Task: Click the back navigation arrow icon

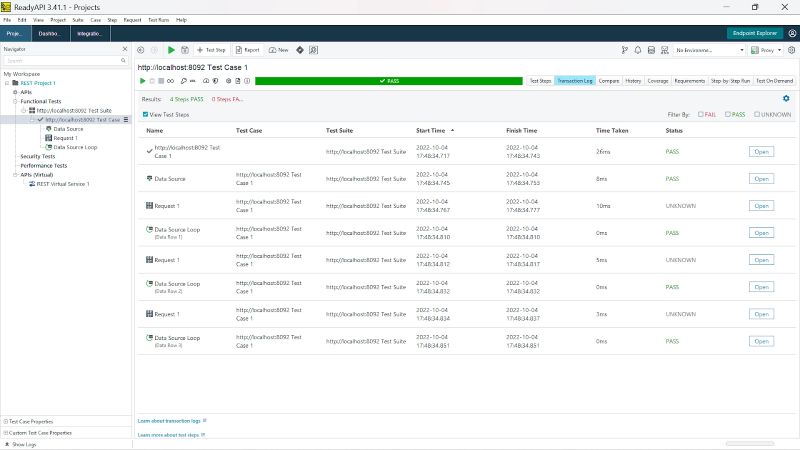Action: click(141, 50)
